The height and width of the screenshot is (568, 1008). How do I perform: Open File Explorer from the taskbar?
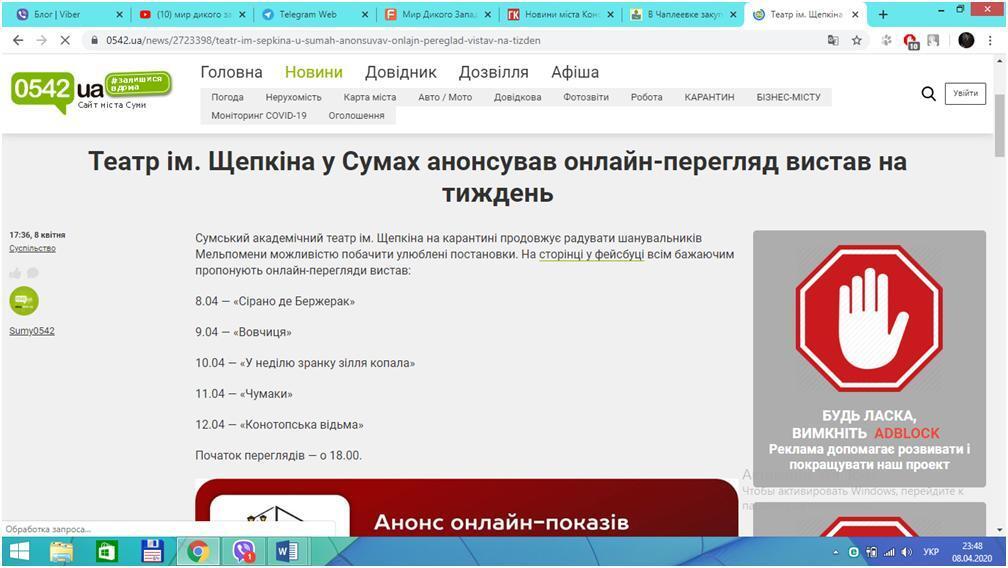point(62,551)
